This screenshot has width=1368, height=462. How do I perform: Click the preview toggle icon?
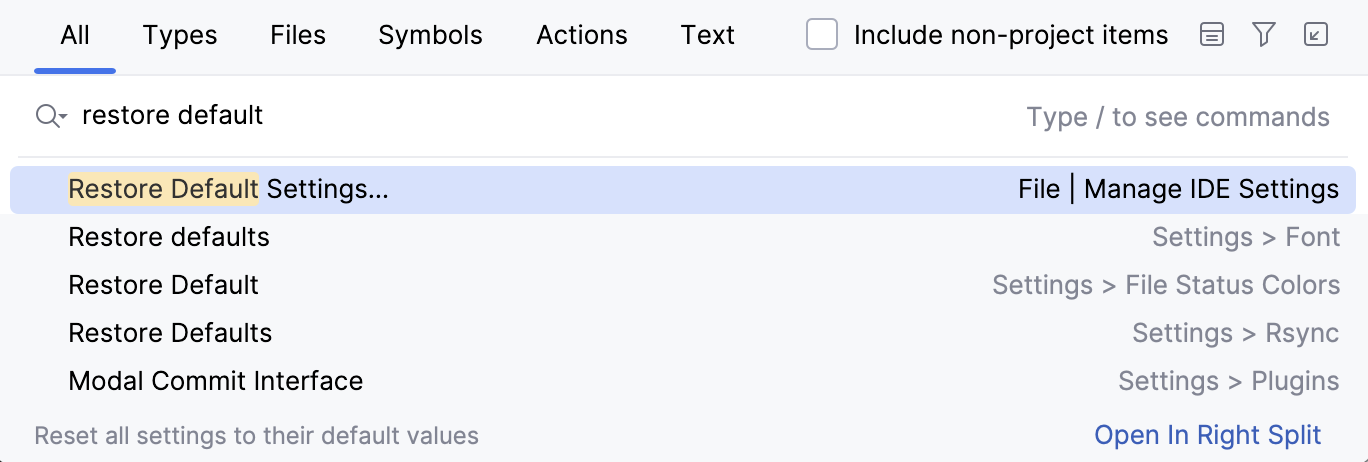(1212, 36)
